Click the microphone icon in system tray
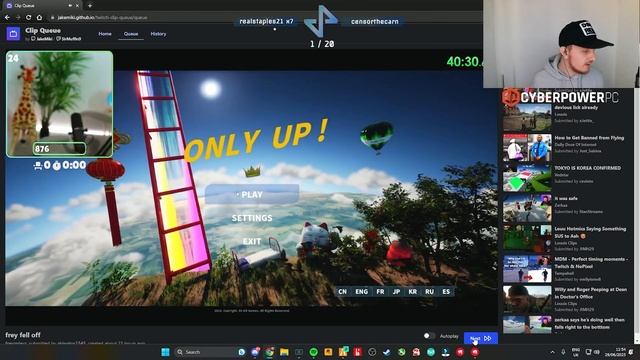 (x=563, y=352)
